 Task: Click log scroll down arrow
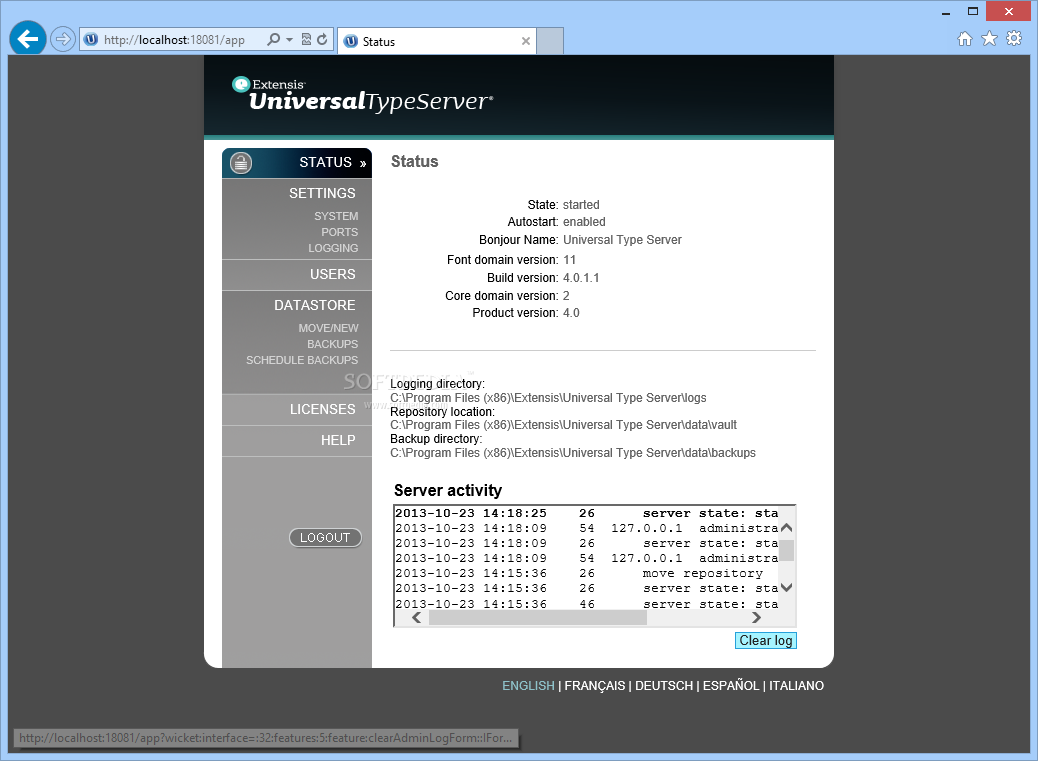tap(786, 587)
